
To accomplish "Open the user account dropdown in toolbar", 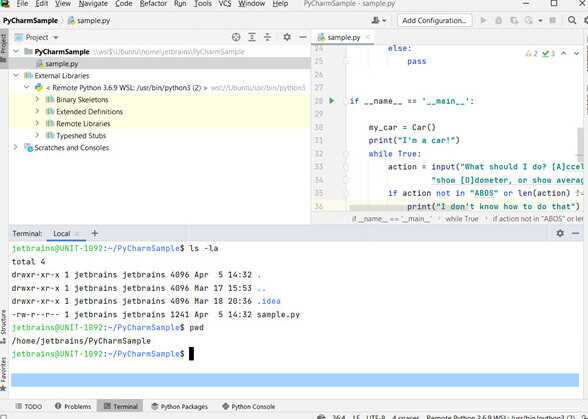I will (x=378, y=20).
